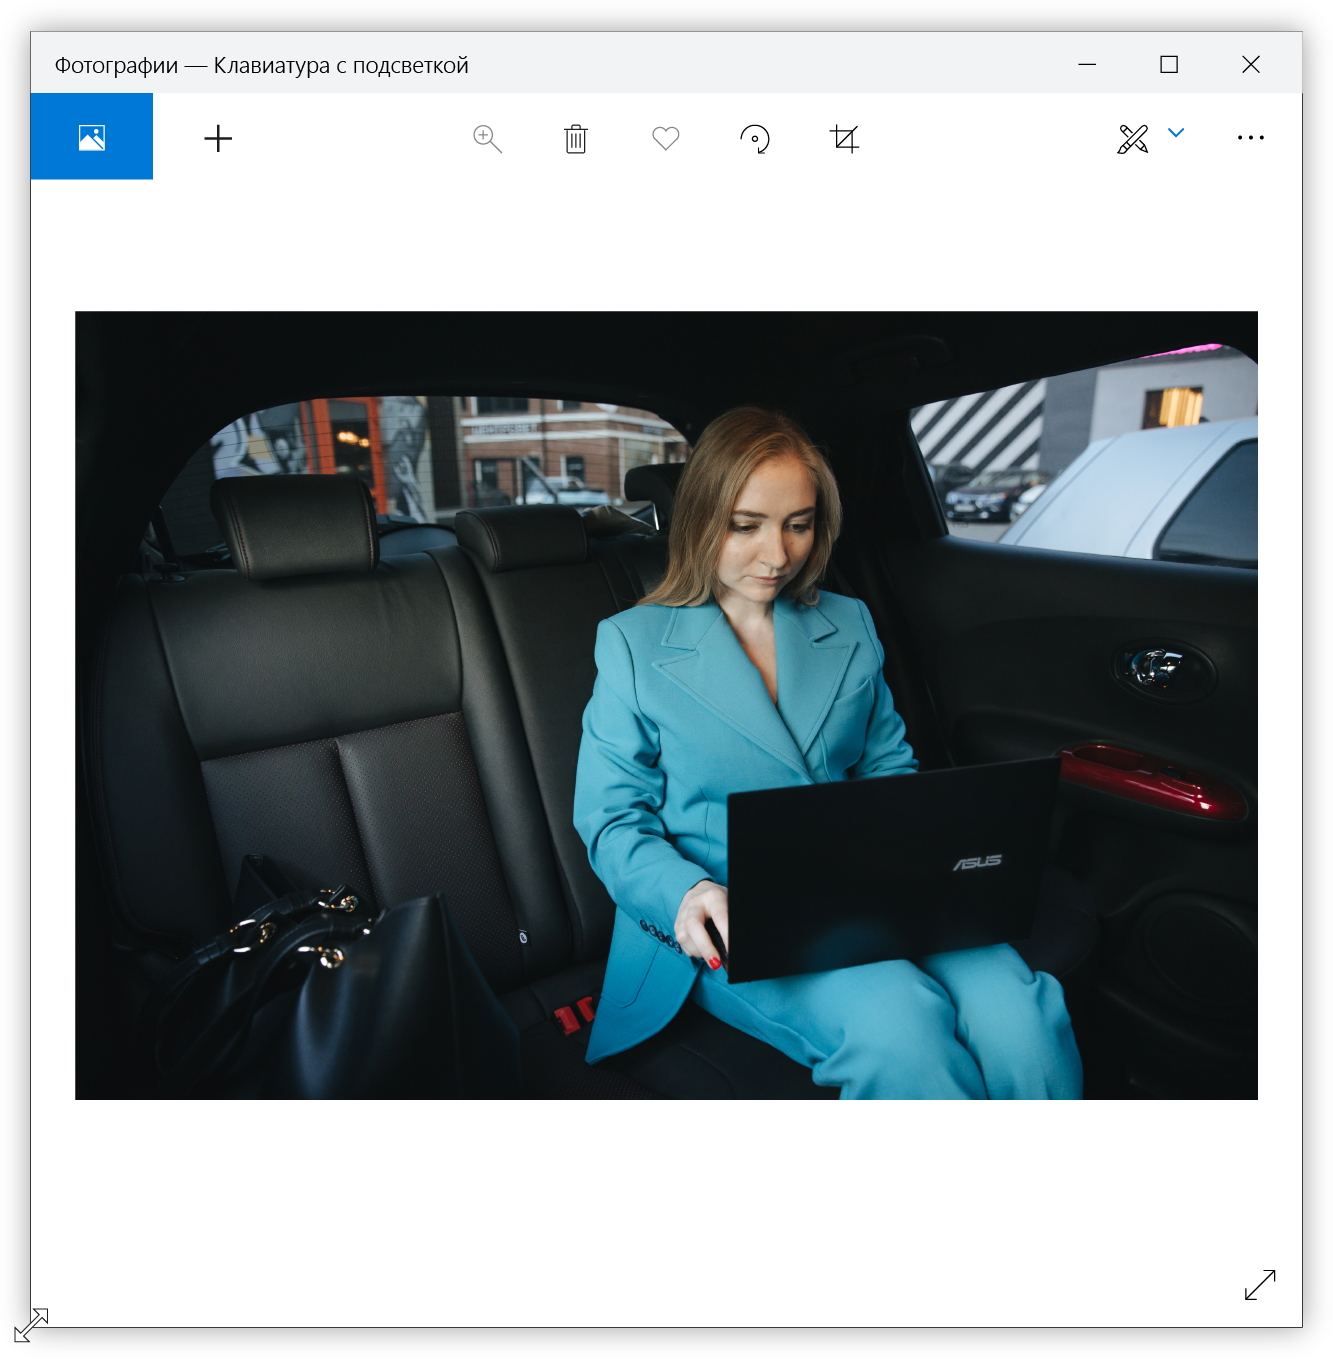Viewport: 1333px width, 1359px height.
Task: Close the Фотографии window
Action: click(1251, 64)
